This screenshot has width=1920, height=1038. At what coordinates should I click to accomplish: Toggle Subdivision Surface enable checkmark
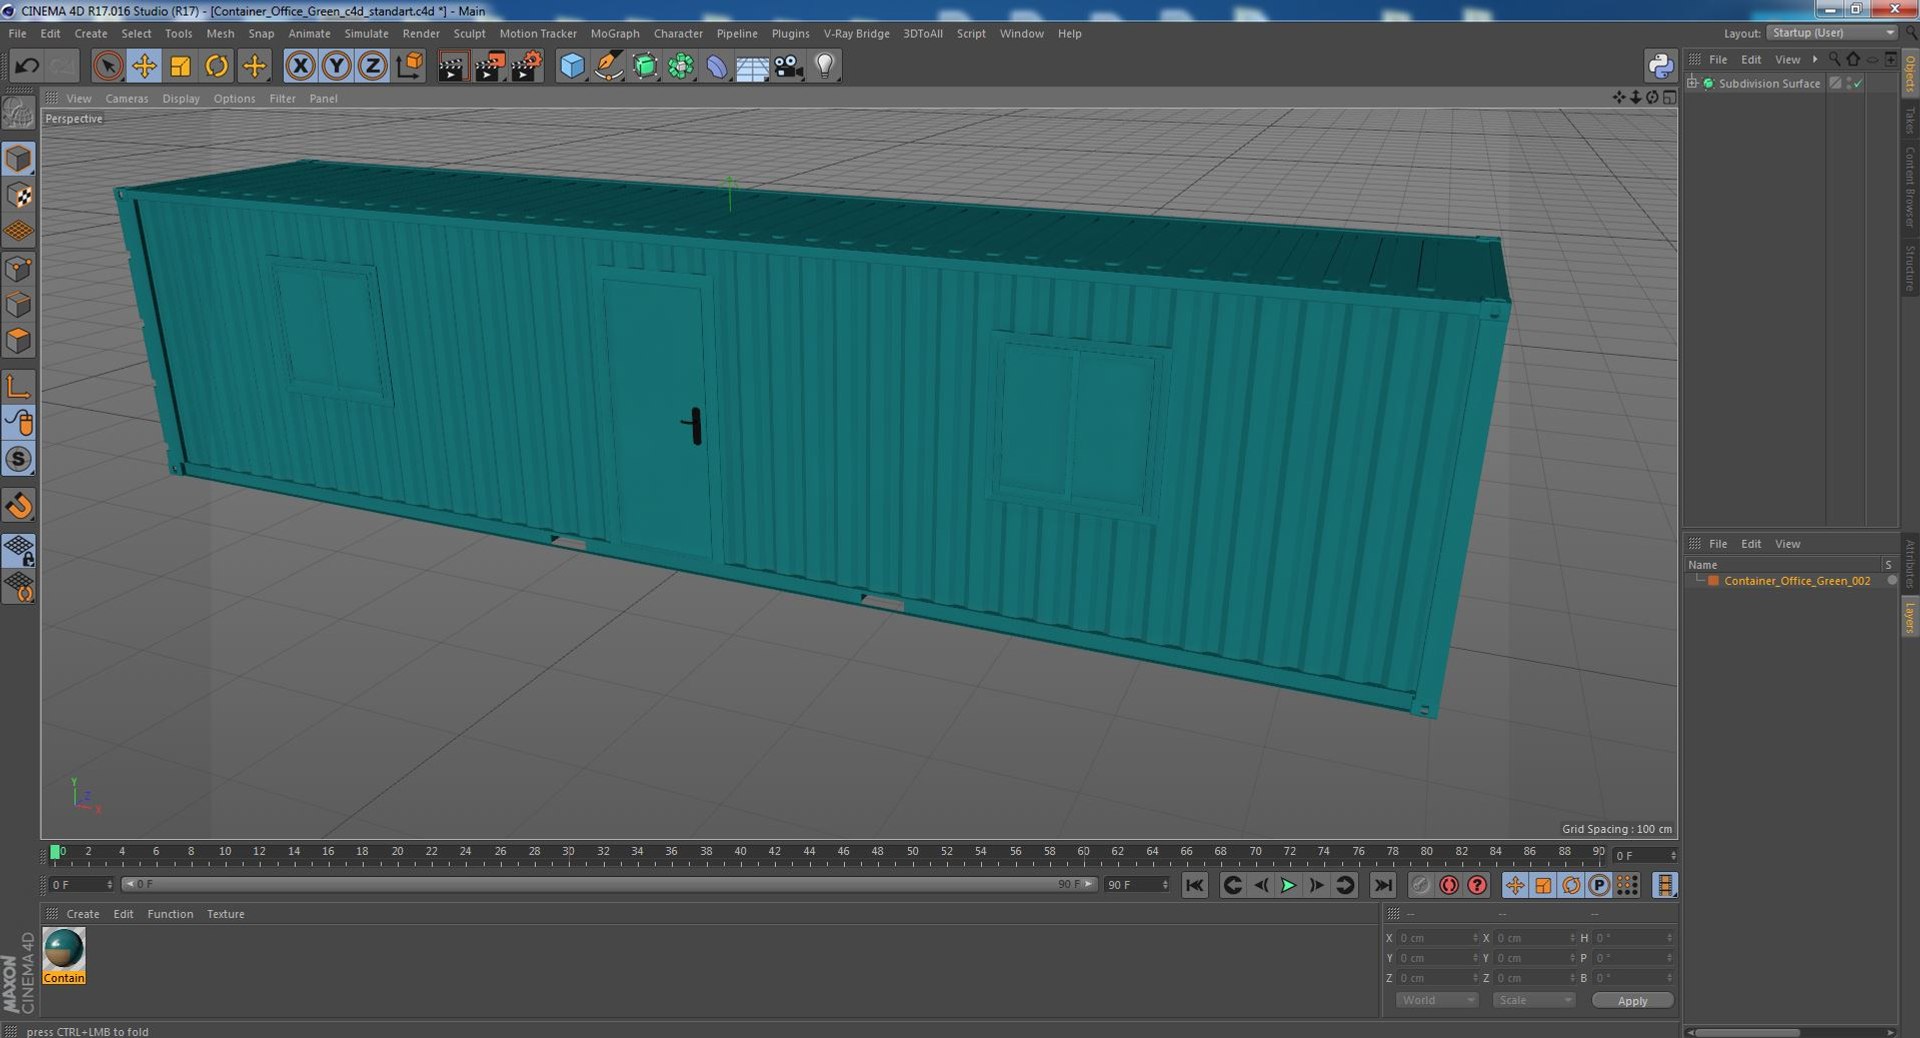click(x=1856, y=84)
